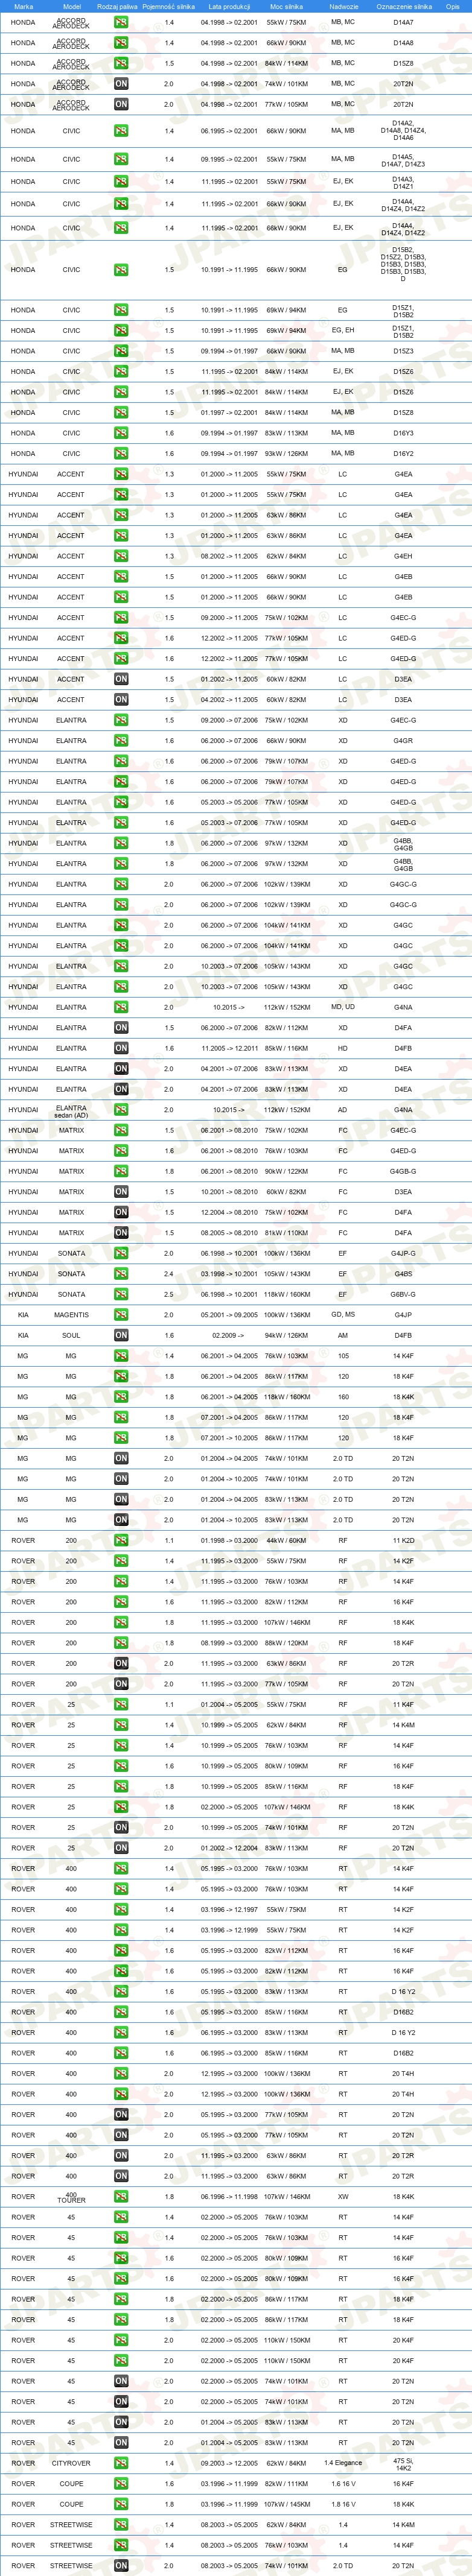This screenshot has height=2576, width=472.
Task: Select the CITYROVER model cell
Action: point(71,2463)
